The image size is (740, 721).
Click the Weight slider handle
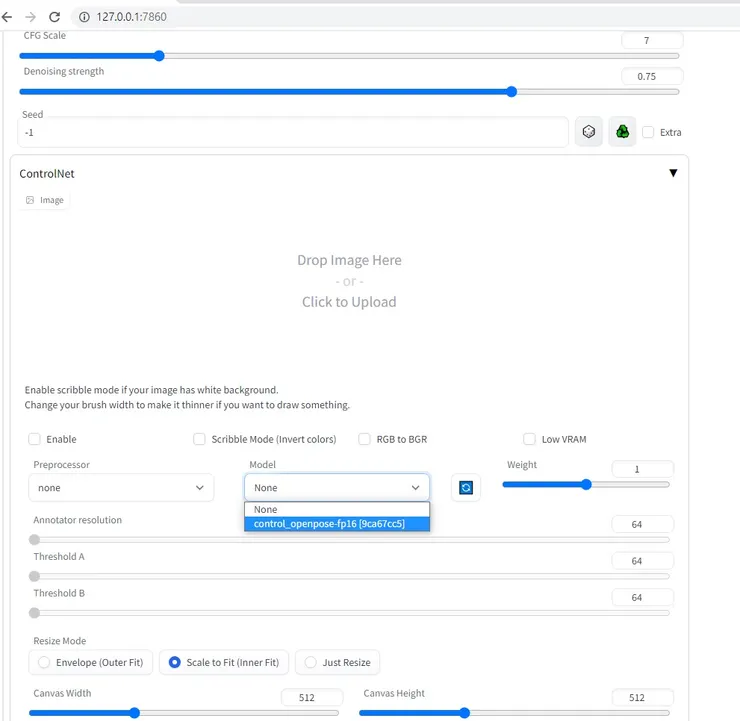coord(586,485)
